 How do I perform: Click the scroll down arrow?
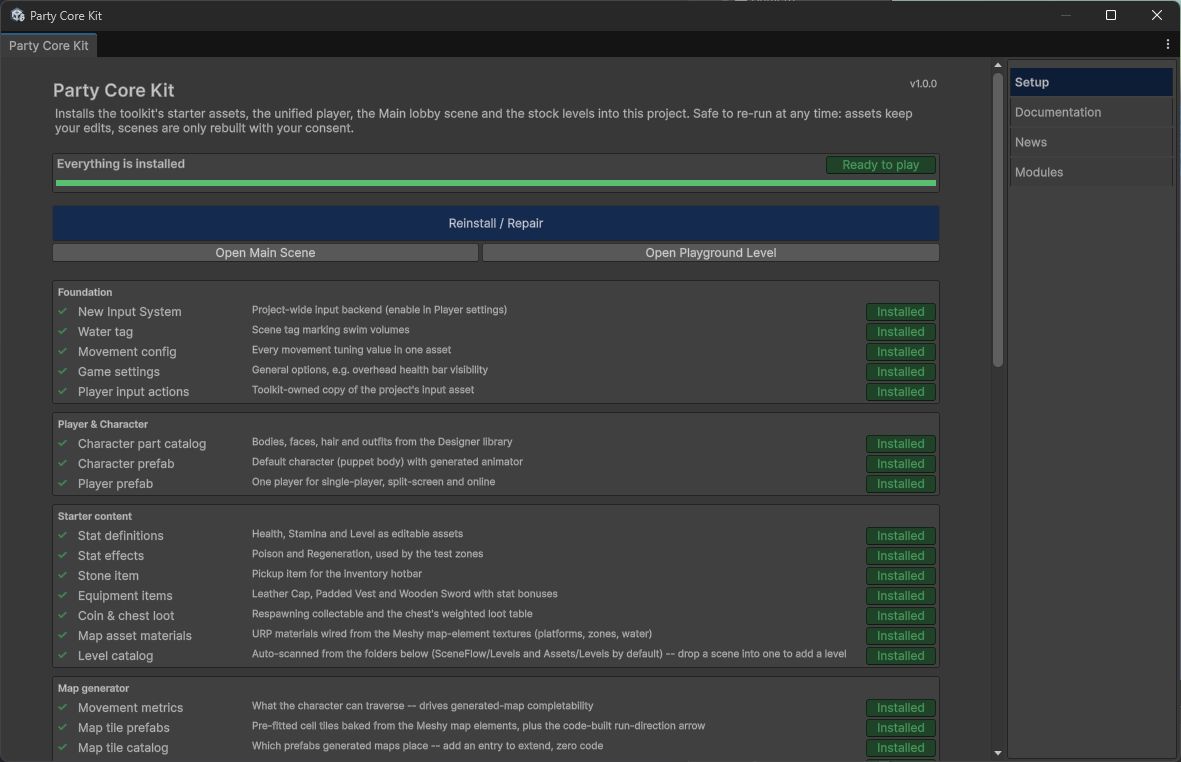pyautogui.click(x=997, y=752)
